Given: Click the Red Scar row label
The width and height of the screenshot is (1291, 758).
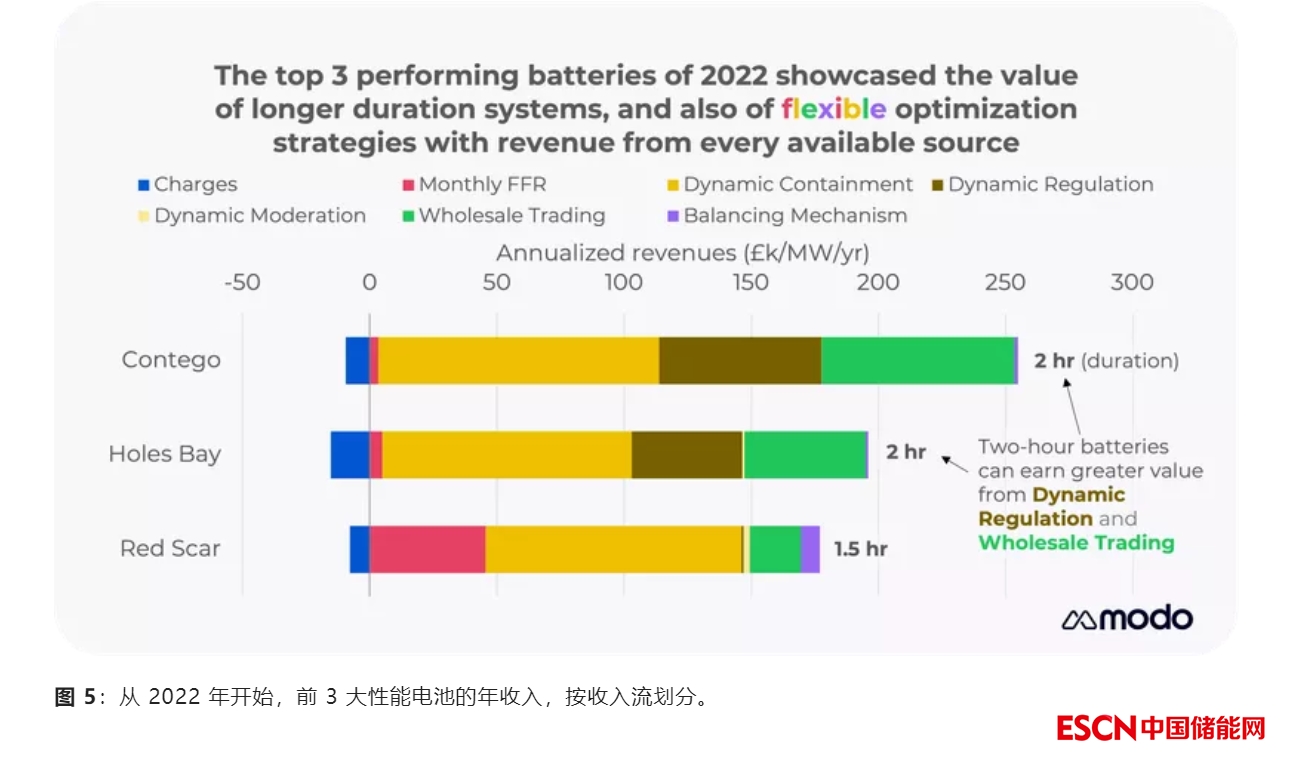Looking at the screenshot, I should pyautogui.click(x=170, y=549).
